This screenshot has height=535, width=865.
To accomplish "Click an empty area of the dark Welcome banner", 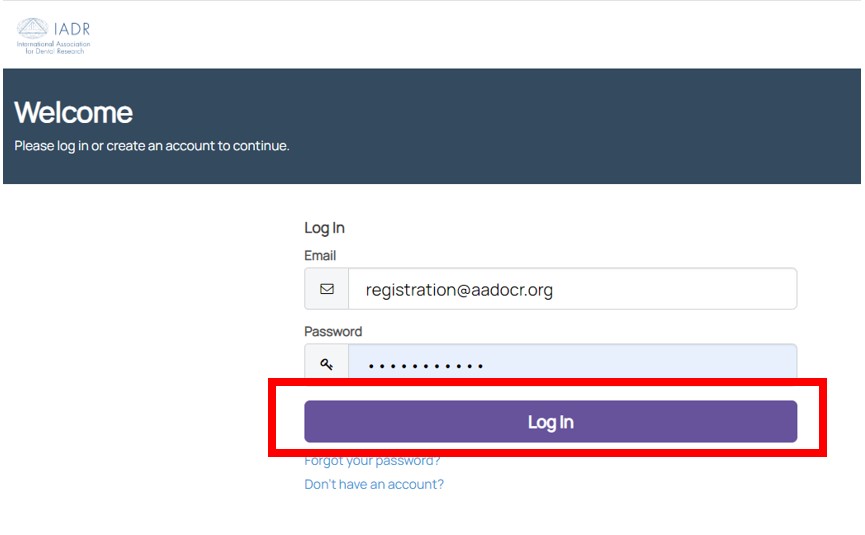I will click(600, 125).
